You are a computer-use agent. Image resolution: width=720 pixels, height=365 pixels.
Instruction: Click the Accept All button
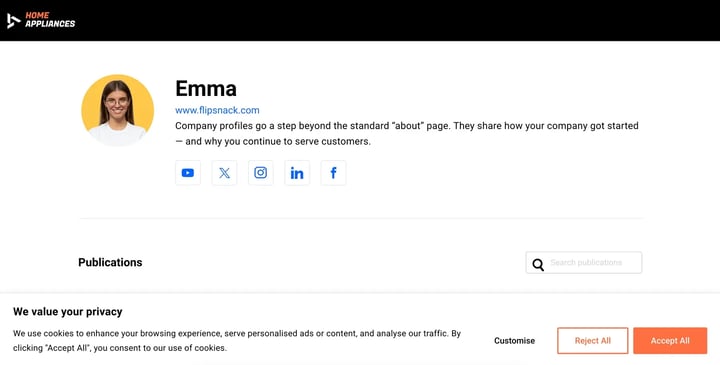click(x=670, y=341)
